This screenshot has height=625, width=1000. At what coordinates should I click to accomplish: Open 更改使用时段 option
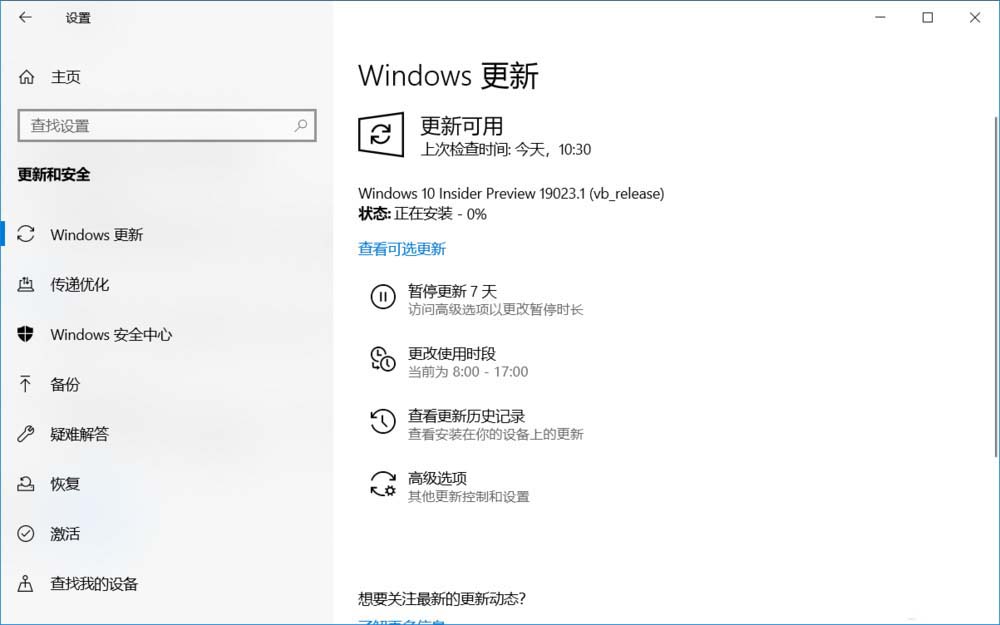click(x=452, y=354)
